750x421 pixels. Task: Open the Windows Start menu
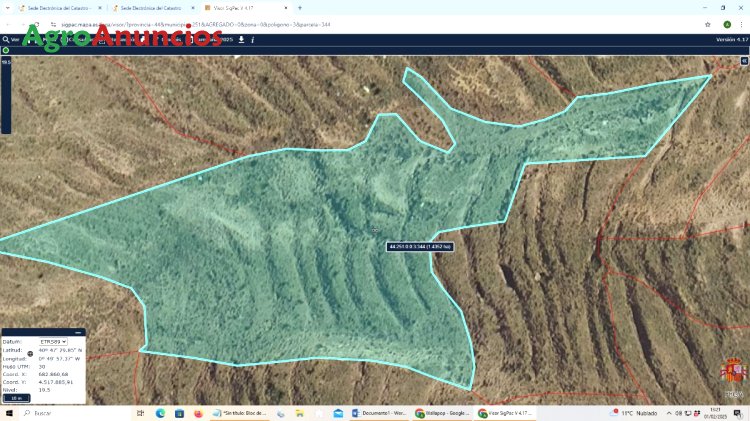click(9, 413)
